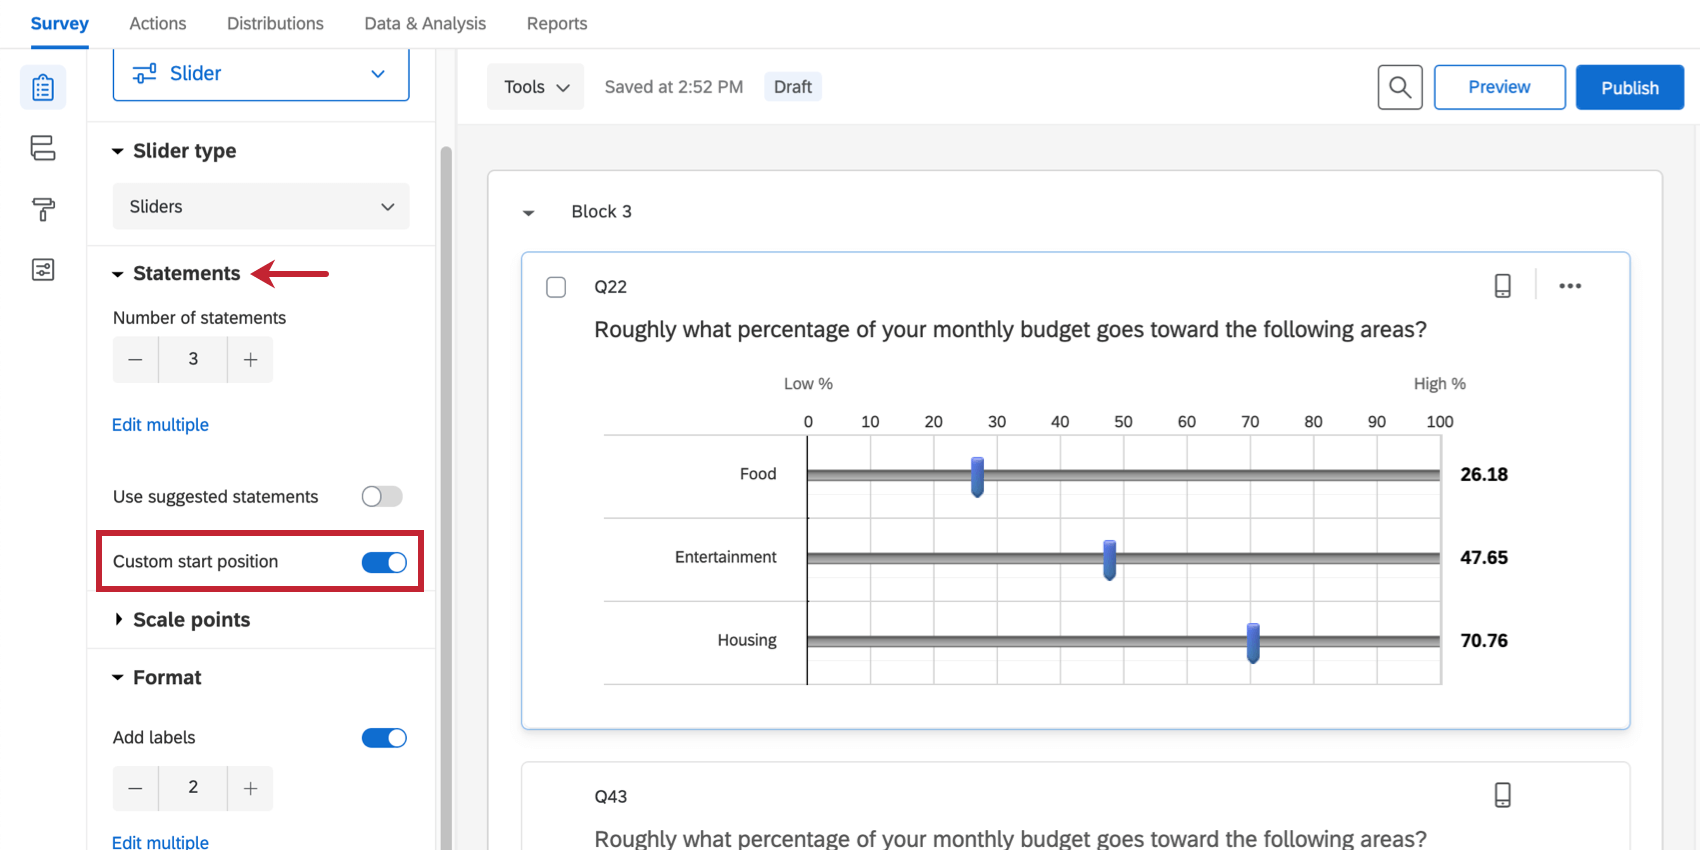This screenshot has height=850, width=1700.
Task: Click the number of labels value field
Action: point(193,788)
